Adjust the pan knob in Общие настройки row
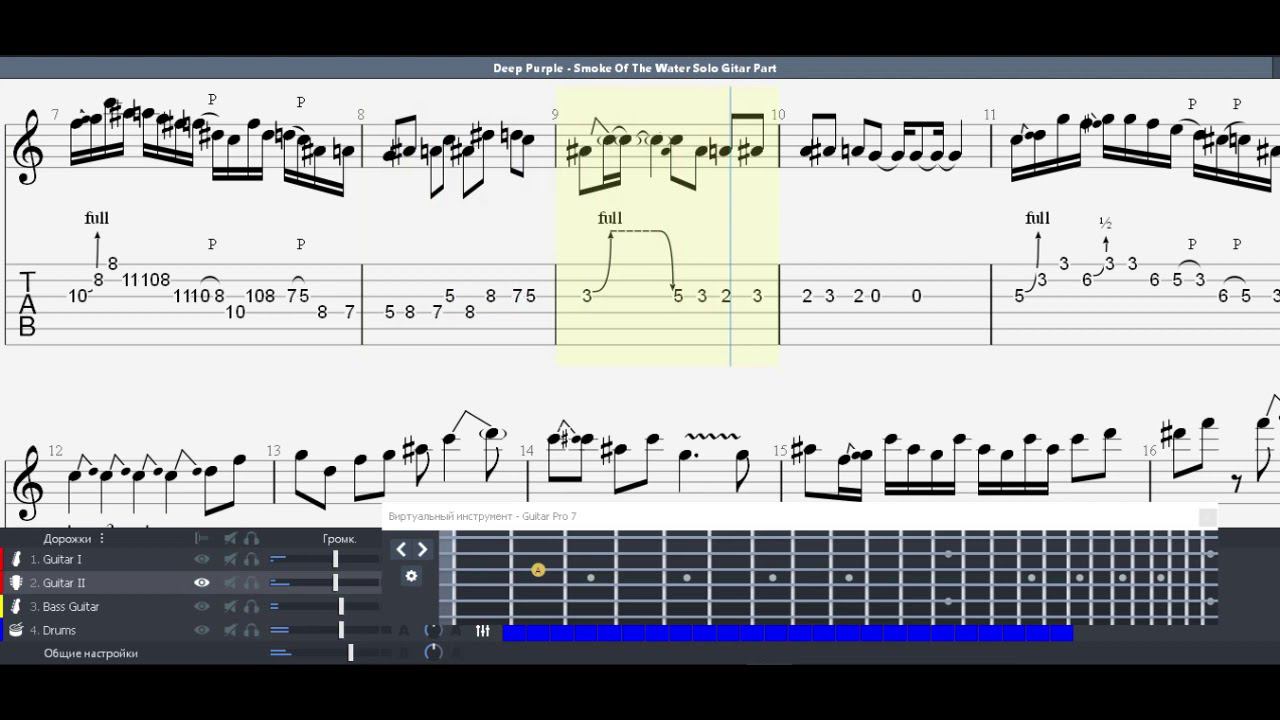 point(433,652)
